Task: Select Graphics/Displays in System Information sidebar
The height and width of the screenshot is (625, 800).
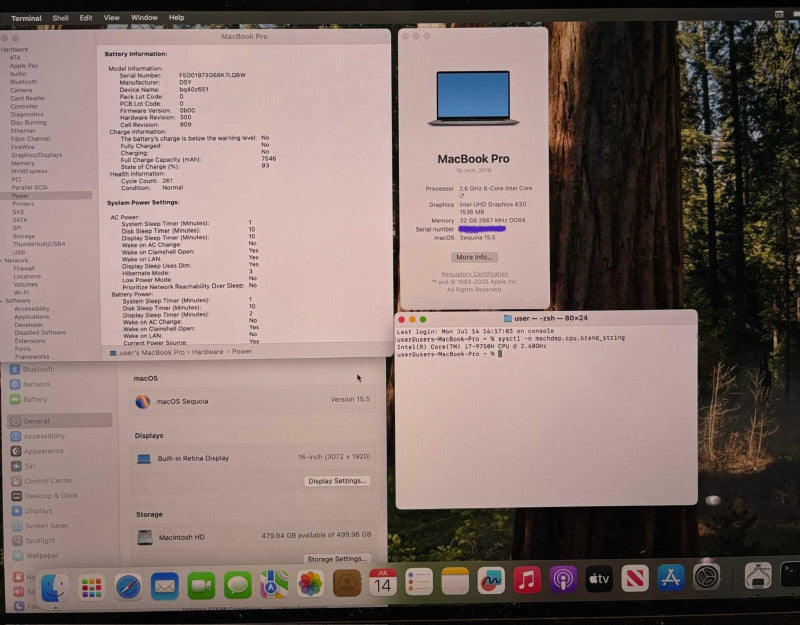Action: pos(37,155)
